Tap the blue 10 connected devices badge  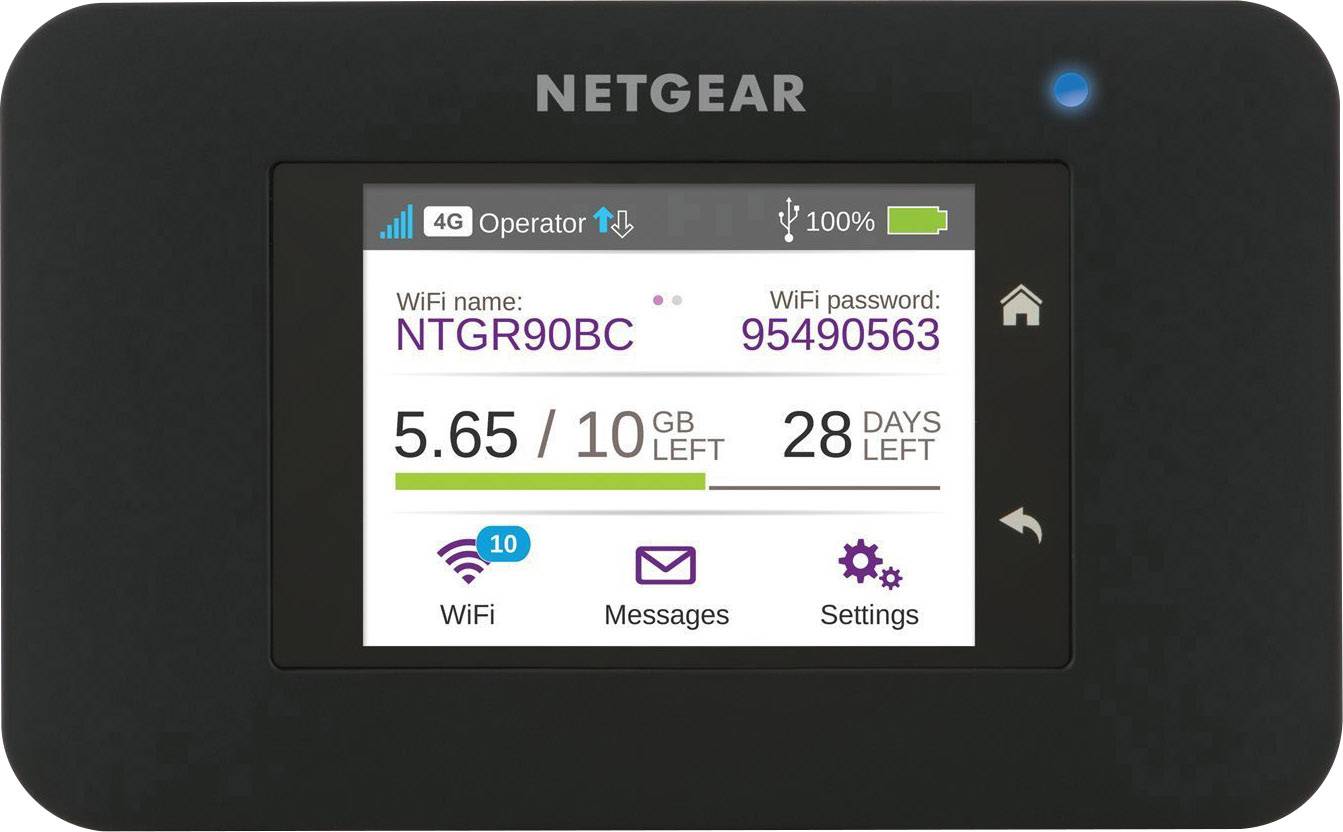(503, 544)
